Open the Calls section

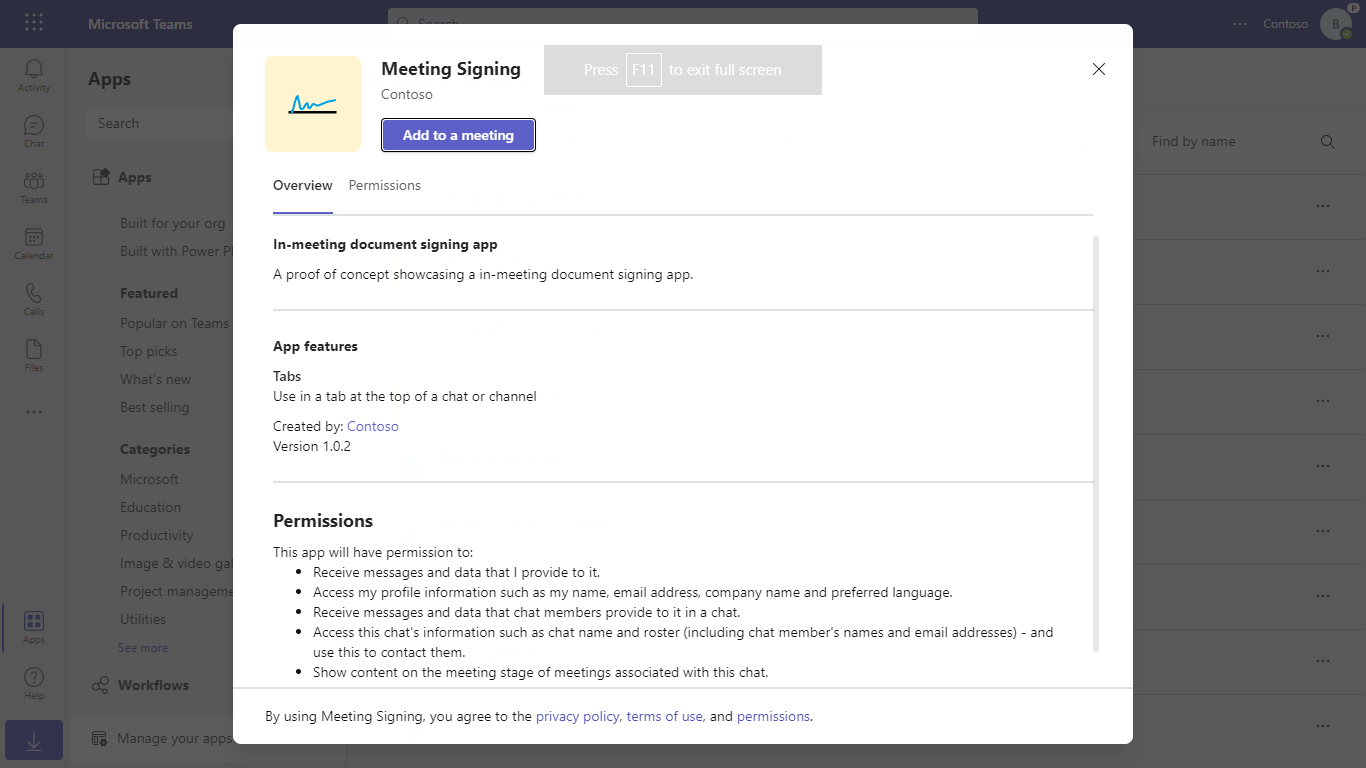33,297
